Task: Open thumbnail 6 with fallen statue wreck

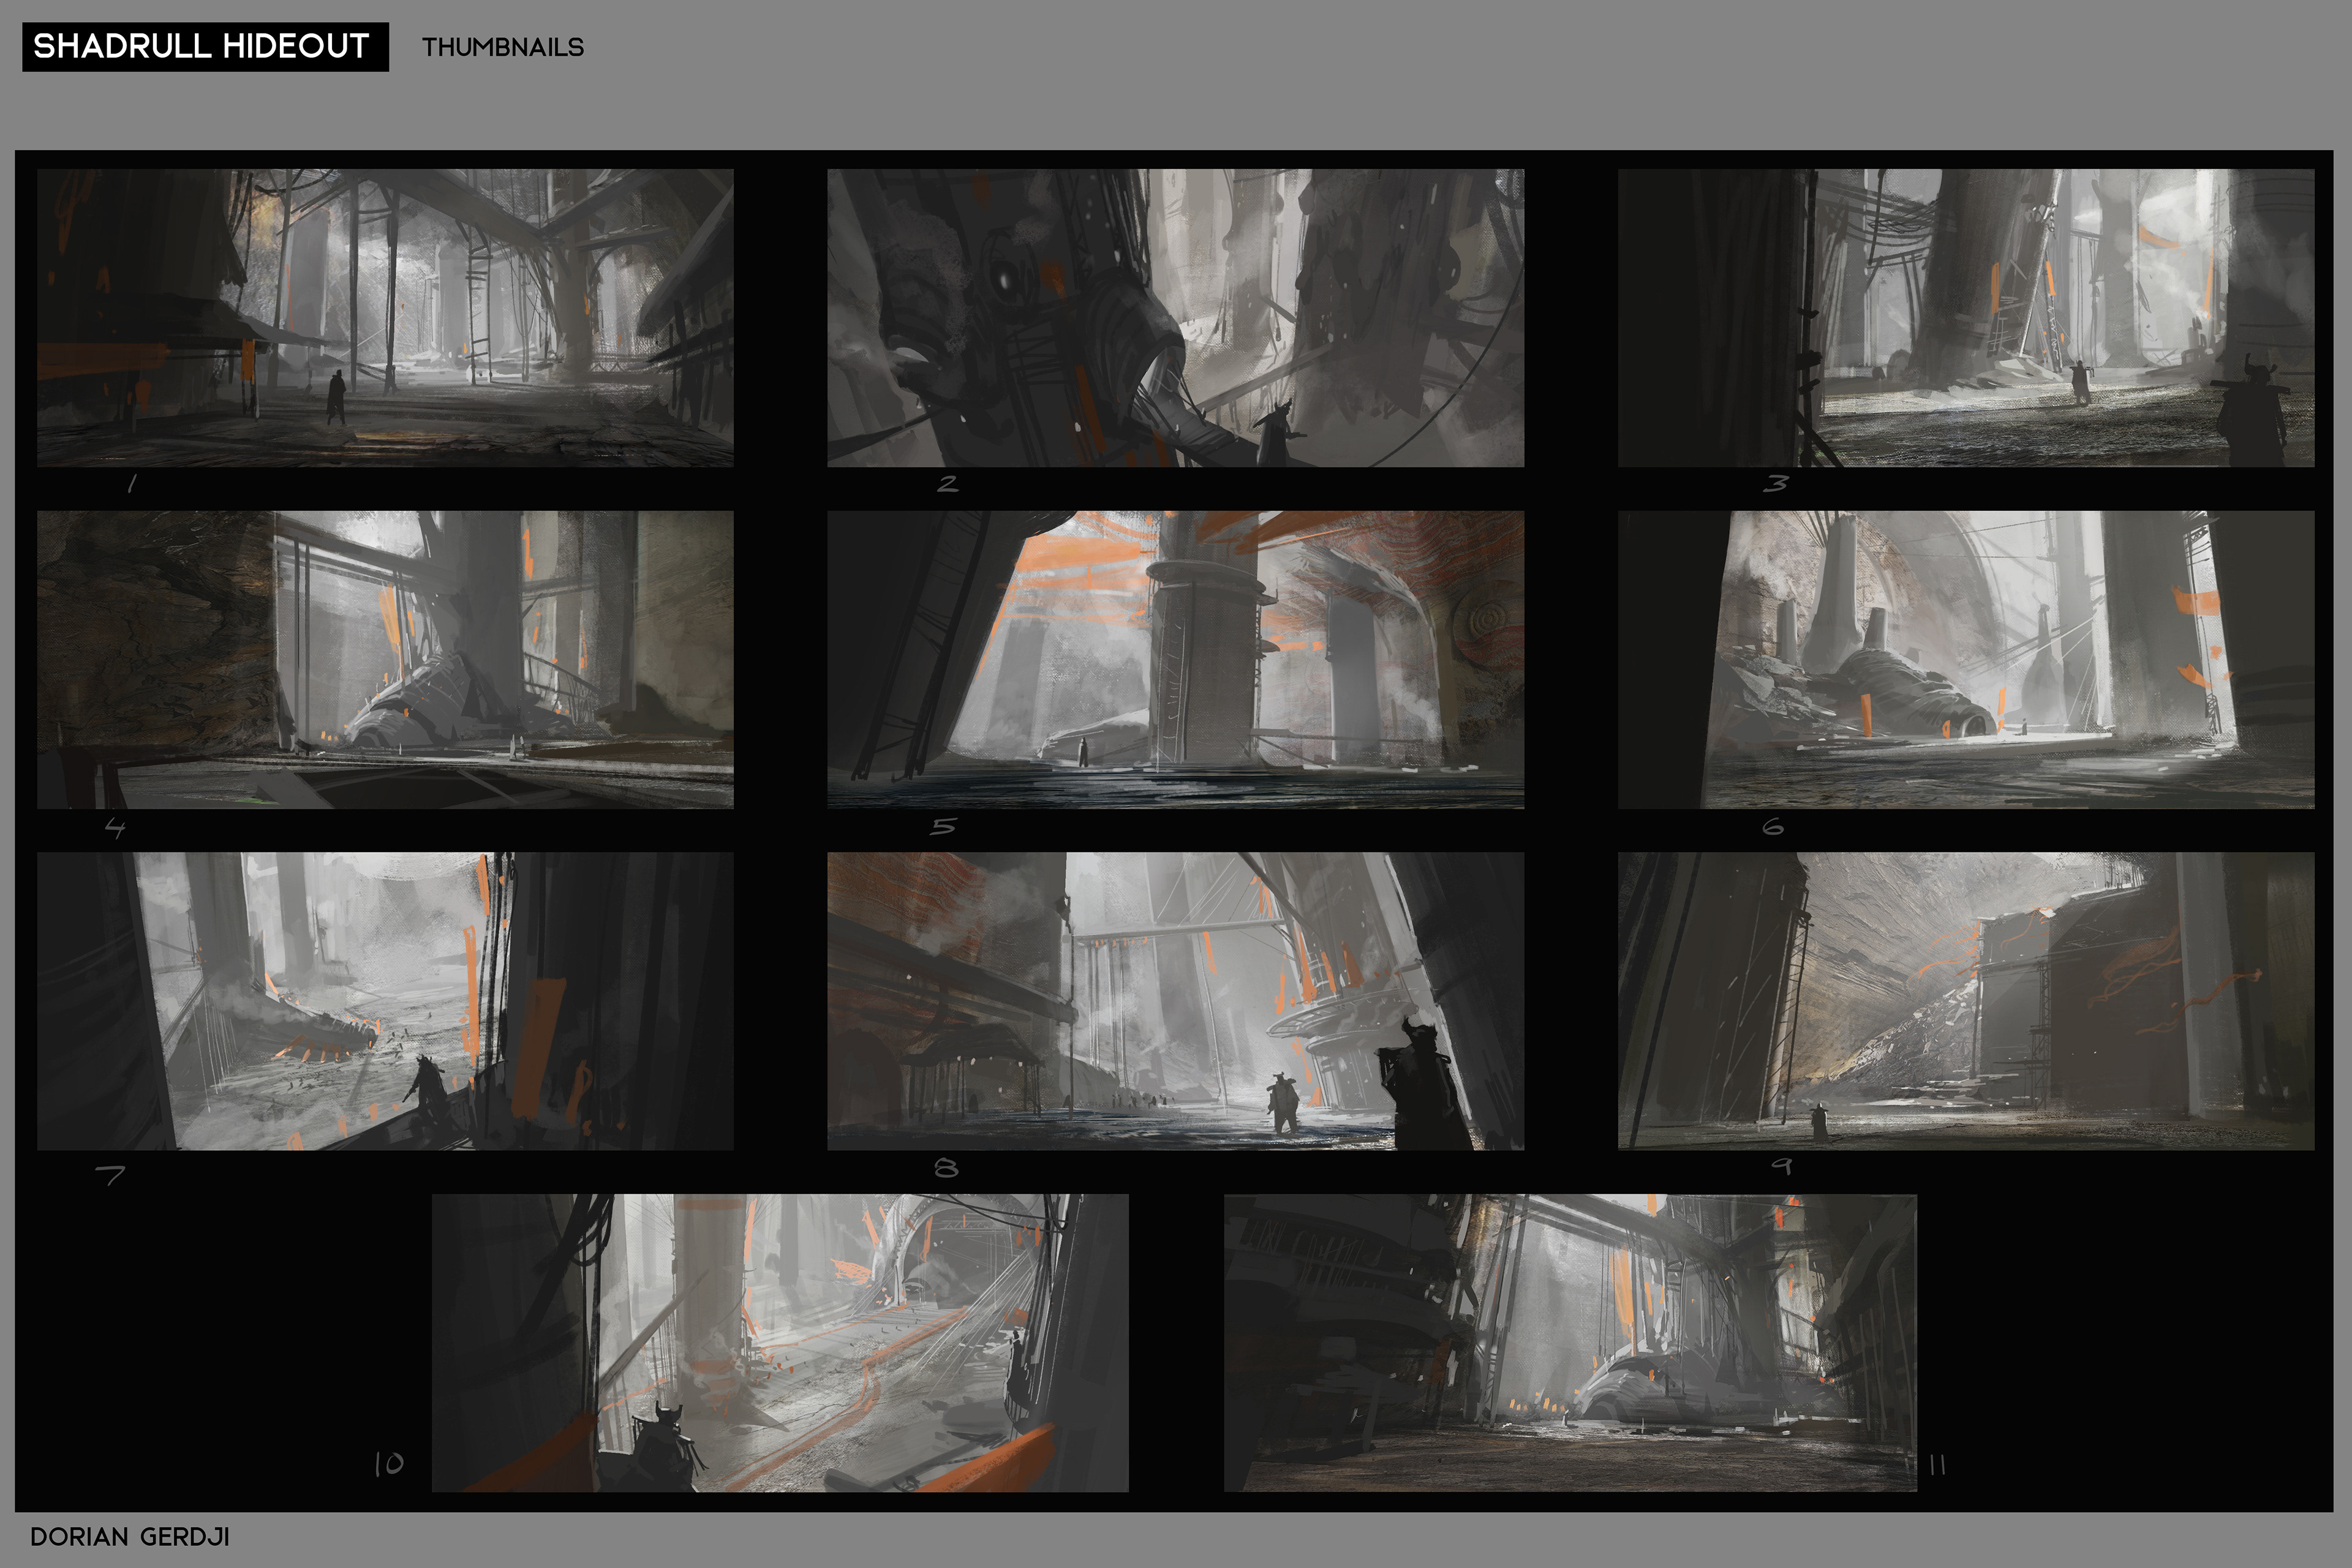Action: (1965, 660)
